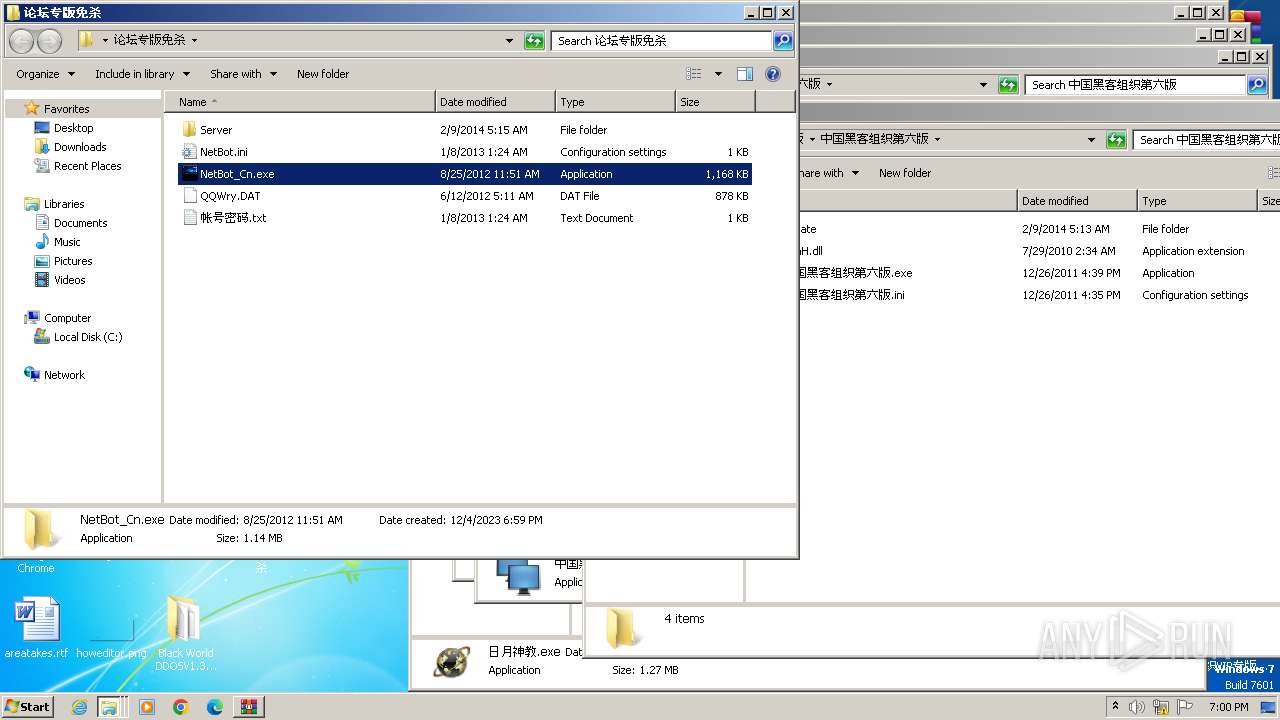1280x720 pixels.
Task: Sort by Type column in front window
Action: (x=615, y=102)
